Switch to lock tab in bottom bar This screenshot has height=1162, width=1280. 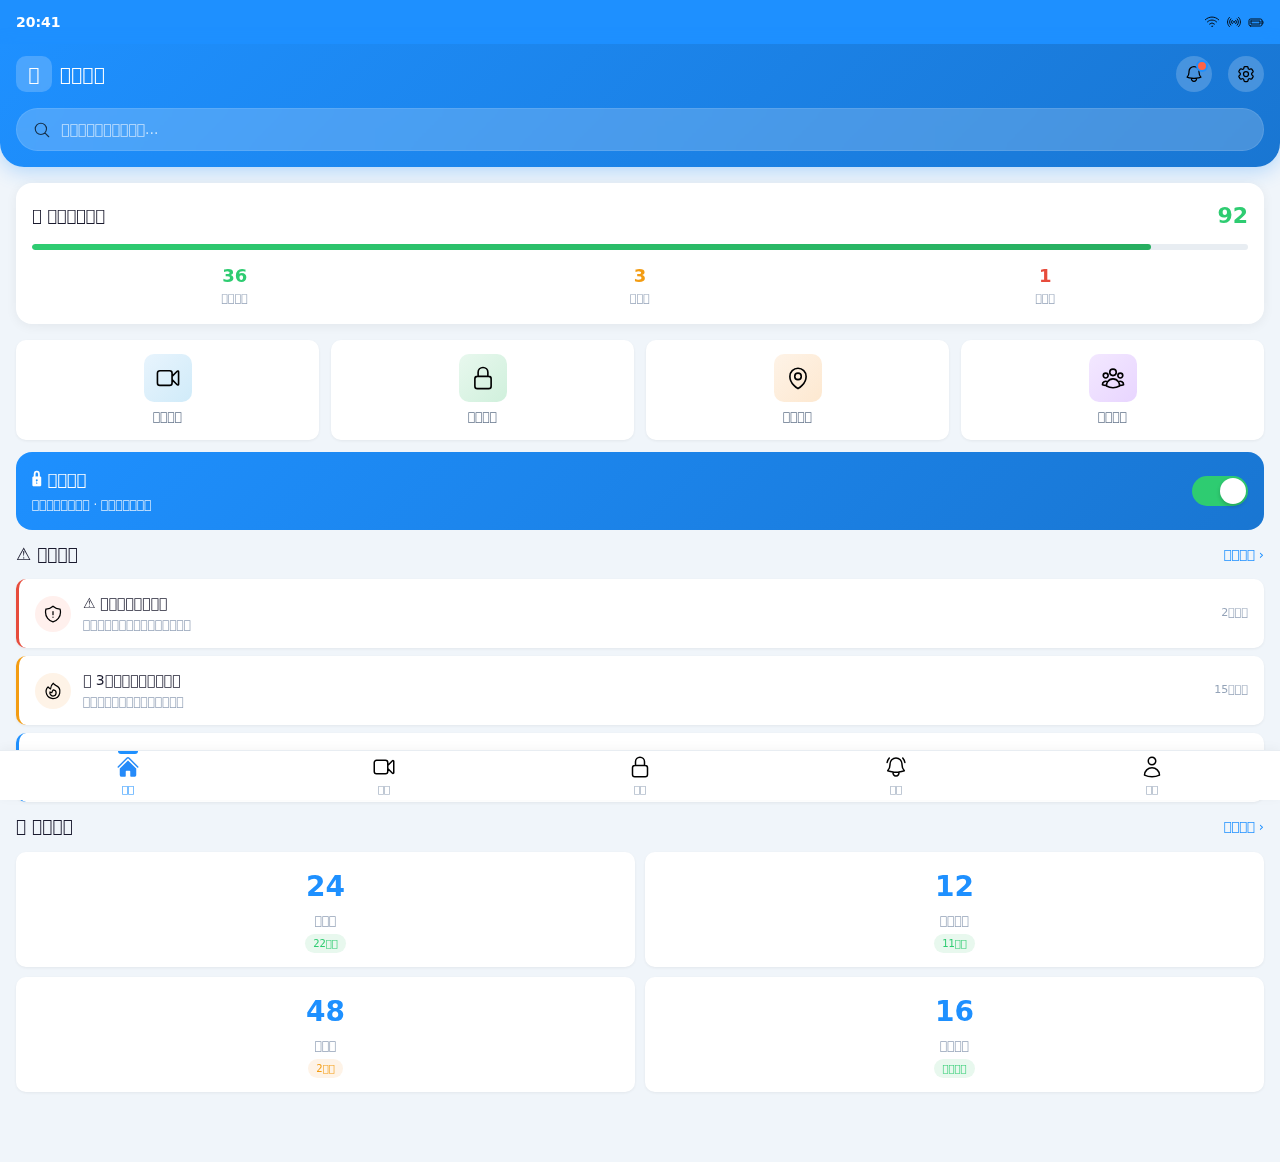coord(640,775)
